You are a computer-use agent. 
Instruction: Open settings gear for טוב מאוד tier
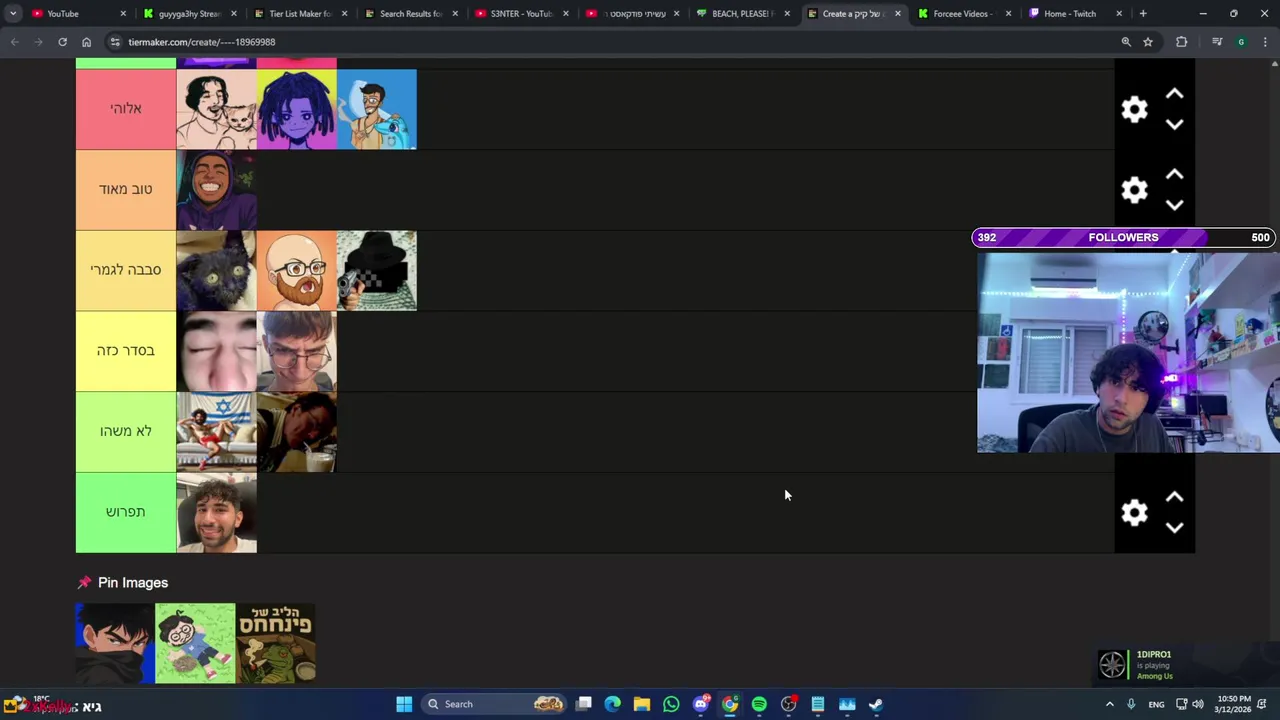point(1134,190)
